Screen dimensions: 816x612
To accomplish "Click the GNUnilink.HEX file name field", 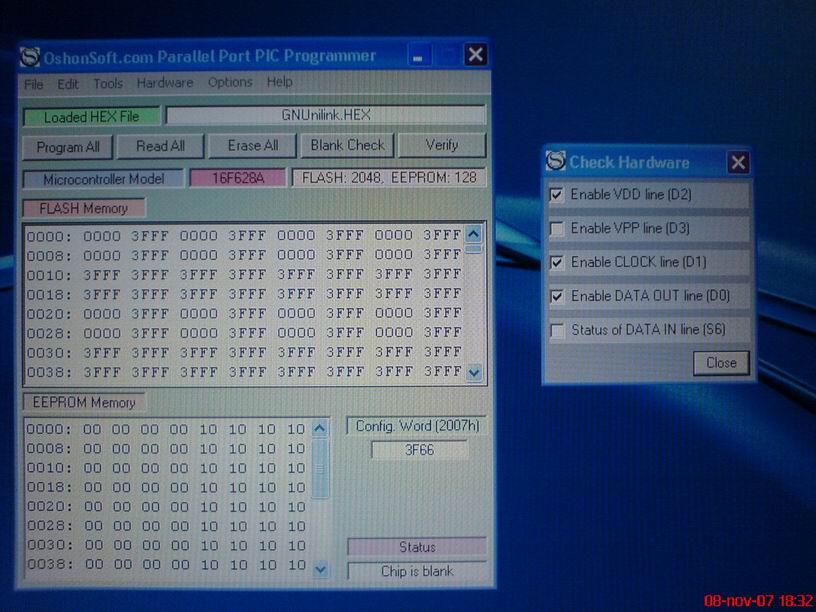I will click(x=326, y=115).
